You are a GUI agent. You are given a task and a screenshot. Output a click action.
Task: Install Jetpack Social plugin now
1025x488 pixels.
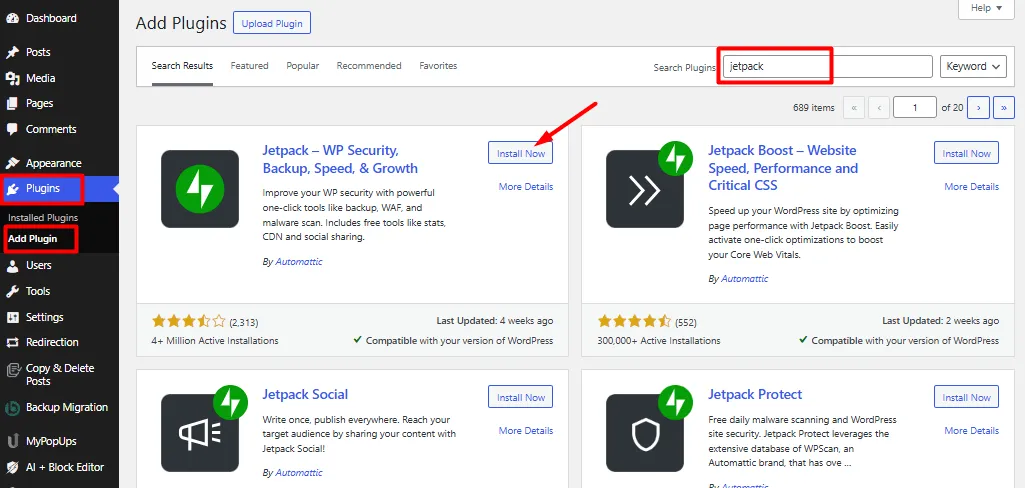520,397
